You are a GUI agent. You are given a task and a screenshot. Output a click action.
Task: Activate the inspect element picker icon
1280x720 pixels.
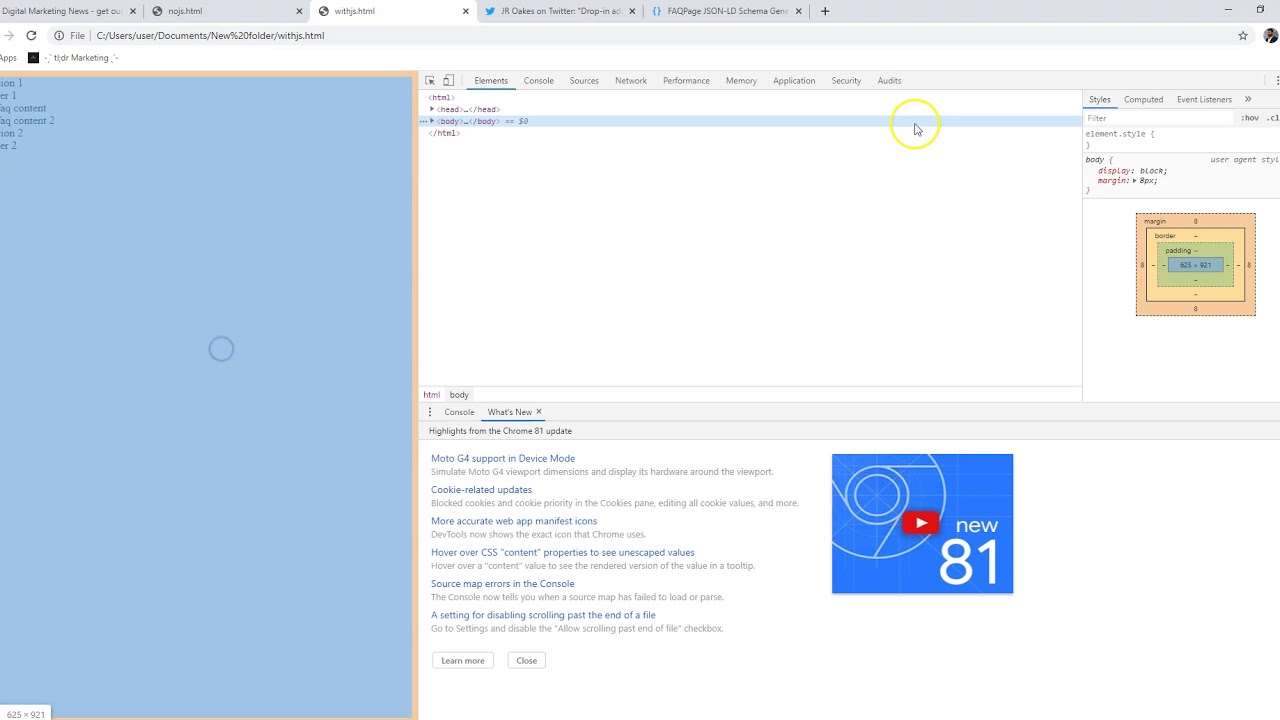(x=430, y=81)
